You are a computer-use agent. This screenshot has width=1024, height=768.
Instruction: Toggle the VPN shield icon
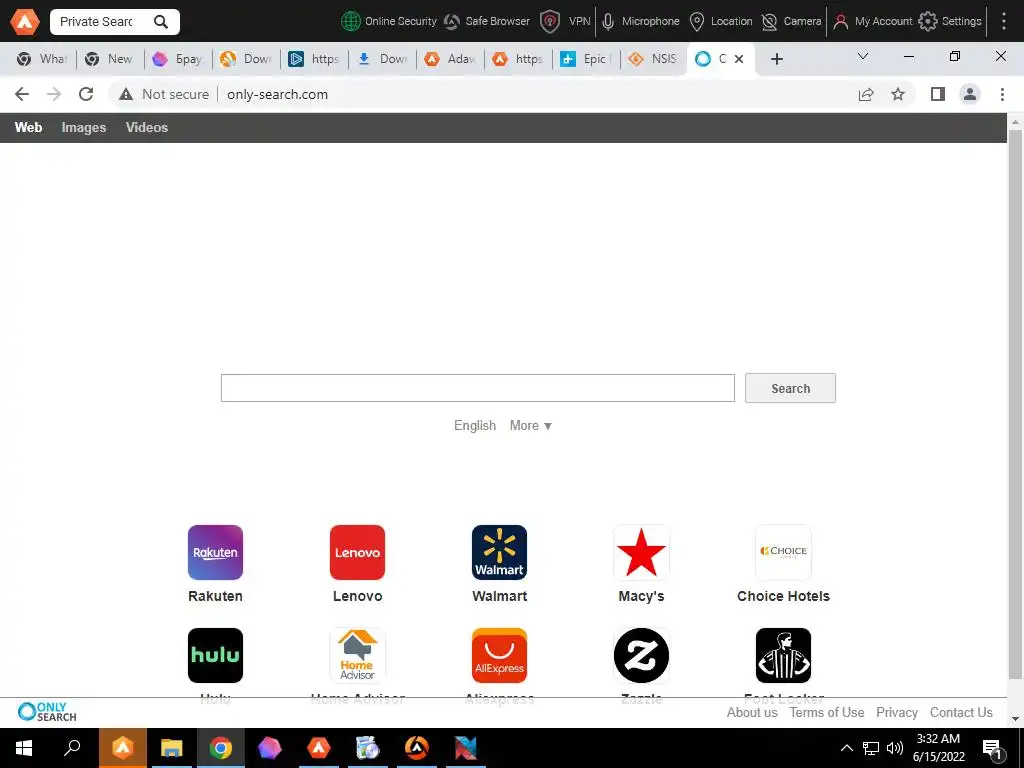[x=550, y=22]
